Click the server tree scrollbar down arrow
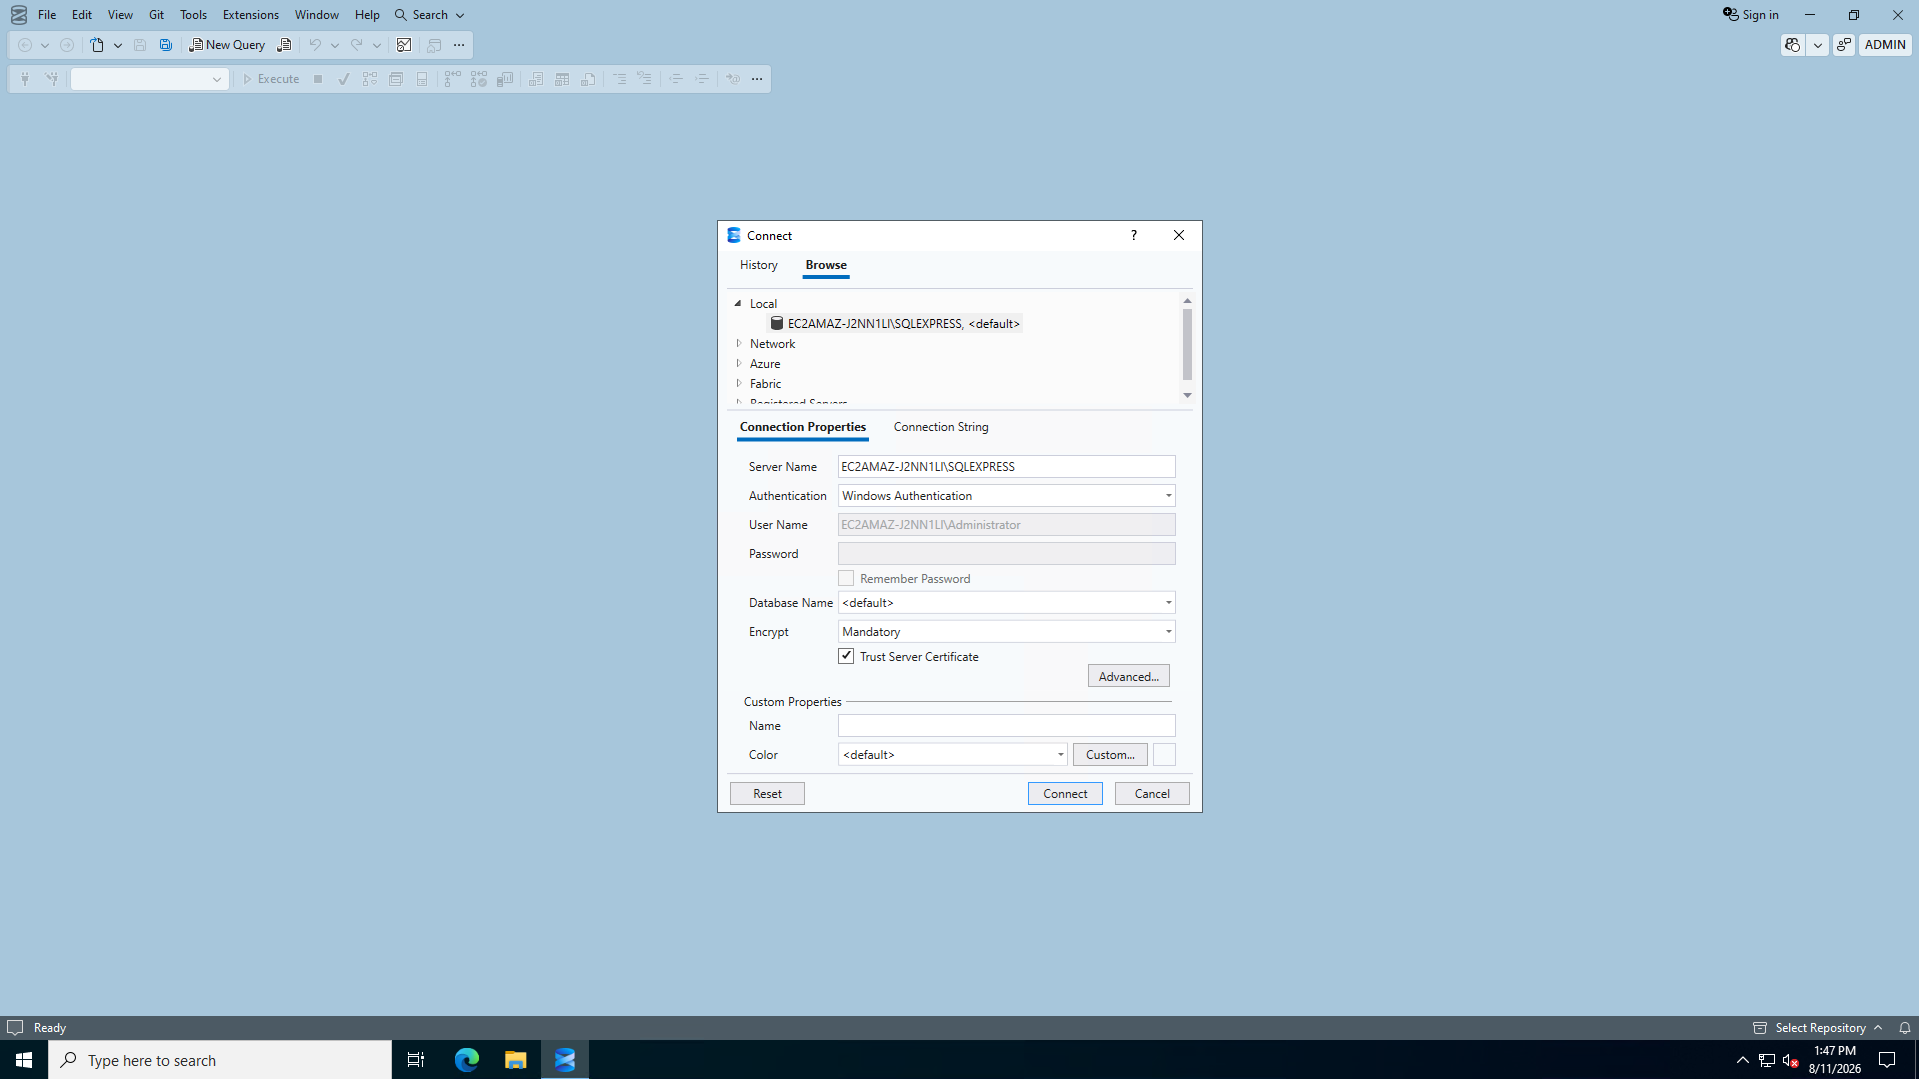The image size is (1919, 1079). [x=1187, y=396]
